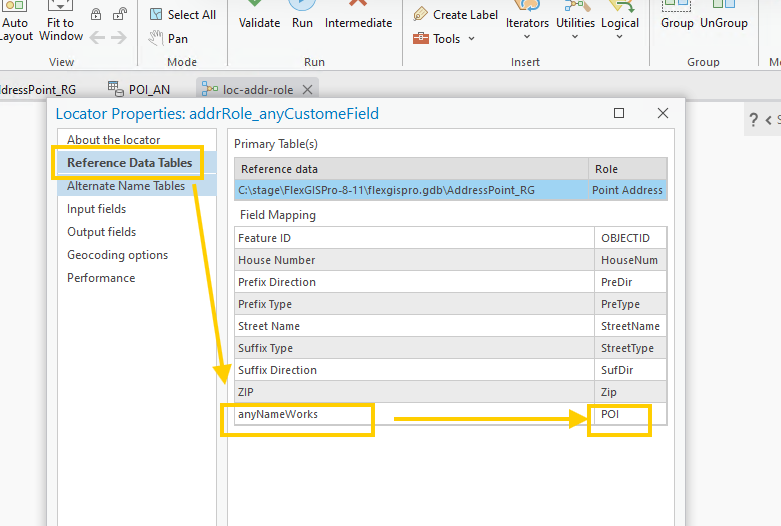This screenshot has height=526, width=781.
Task: Click the HouseNum field mapping value
Action: point(630,260)
